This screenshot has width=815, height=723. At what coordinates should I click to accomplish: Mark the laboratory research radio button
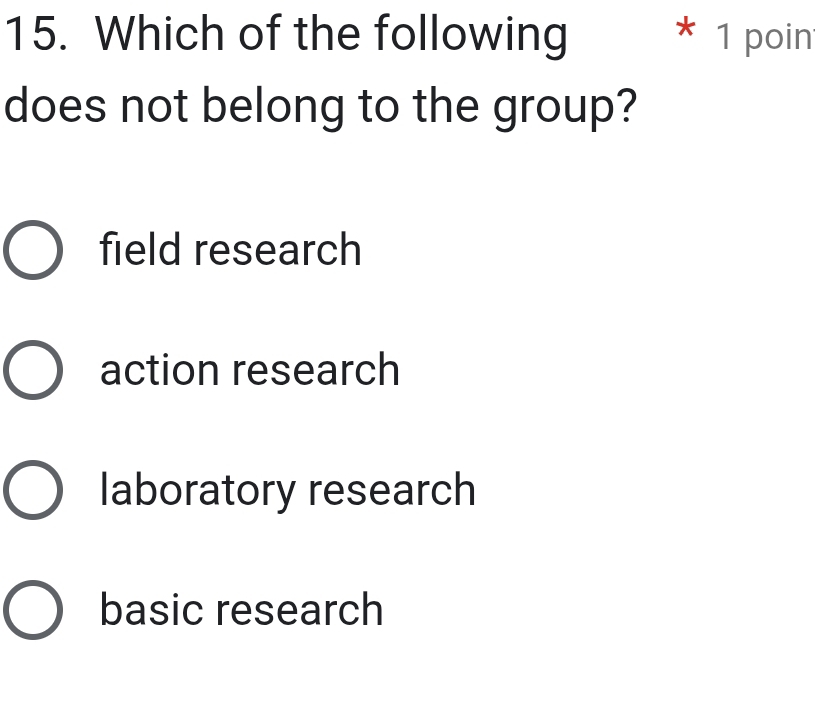coord(33,490)
